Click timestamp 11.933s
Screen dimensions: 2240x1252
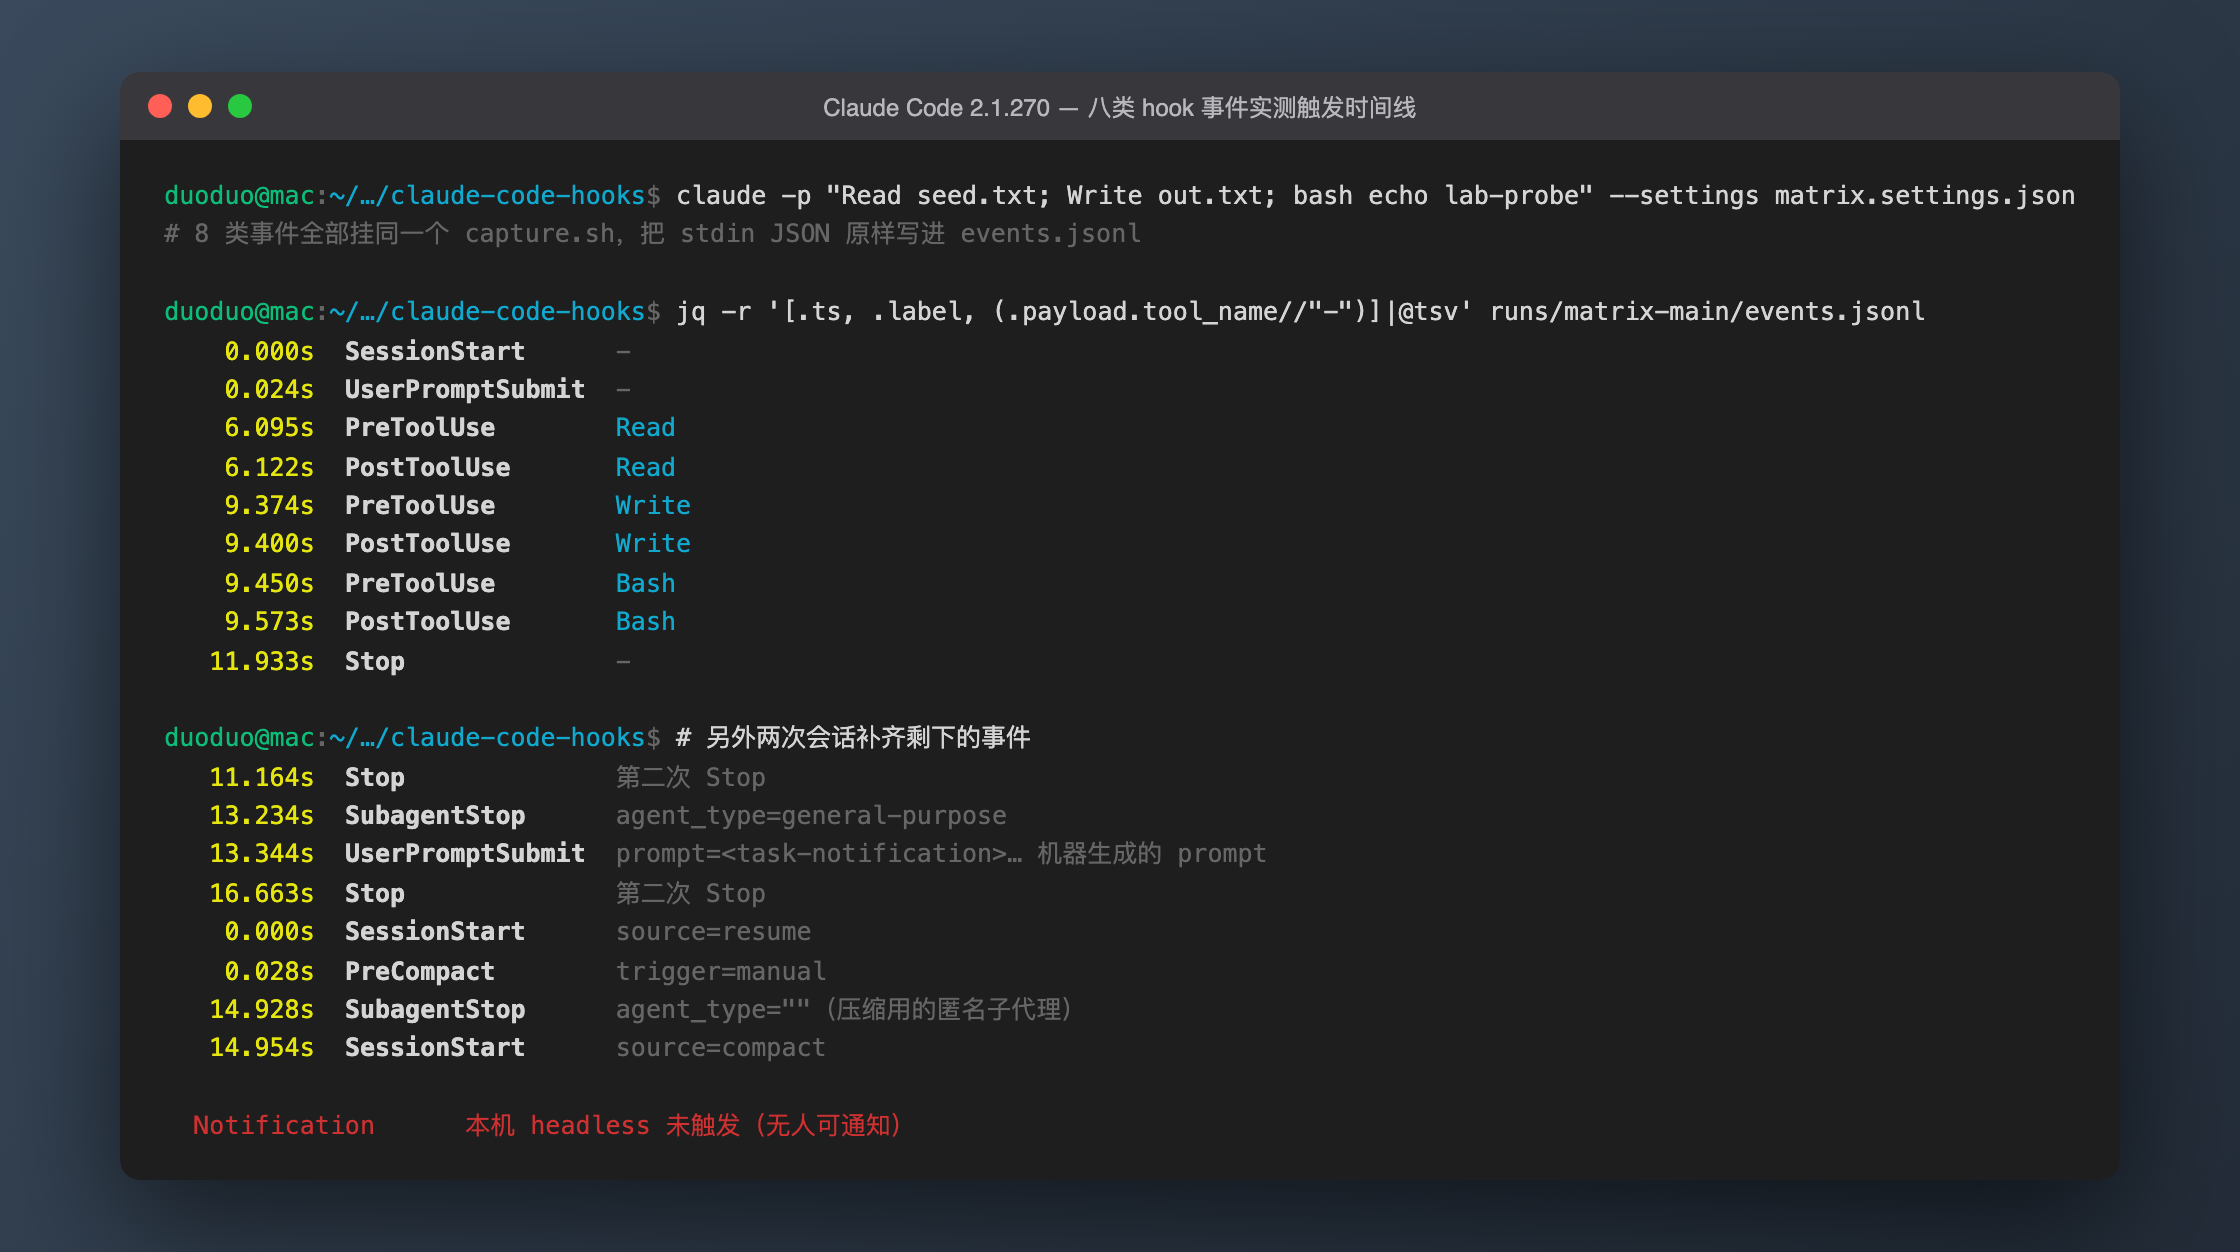click(x=261, y=661)
